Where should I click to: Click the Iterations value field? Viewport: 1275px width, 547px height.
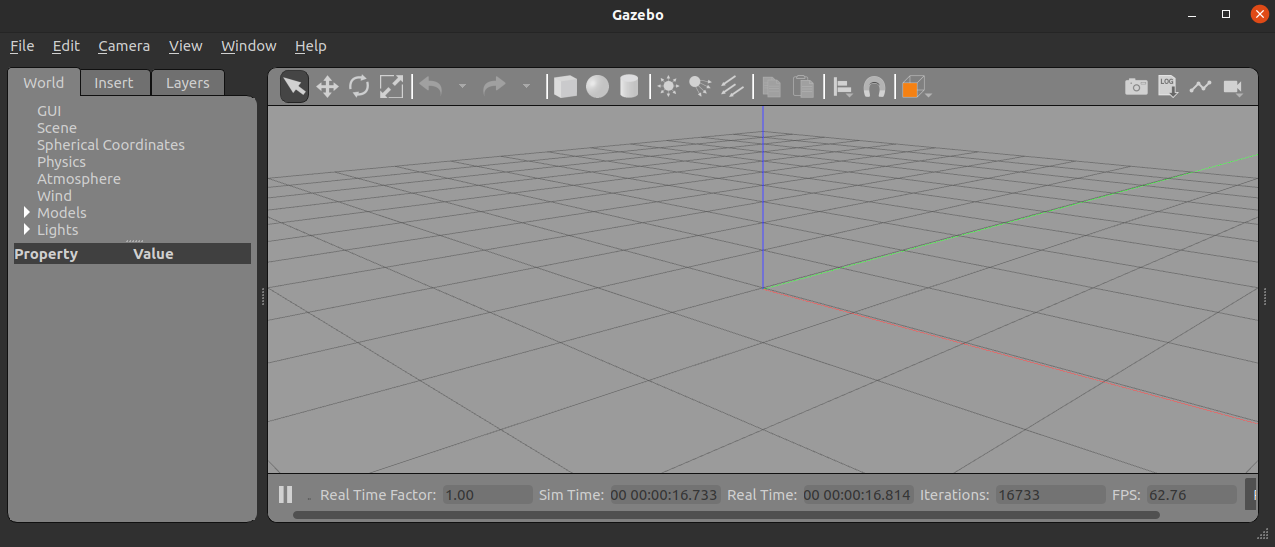1050,495
